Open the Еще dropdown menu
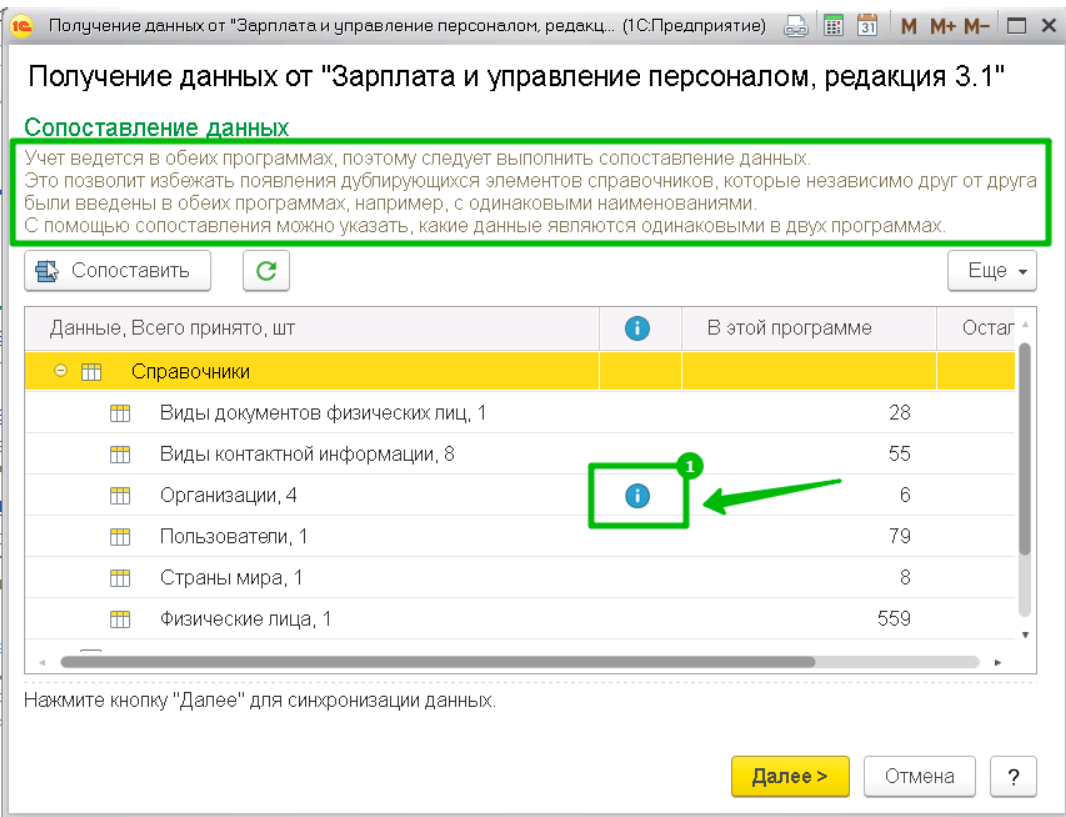Viewport: 1066px width, 817px height. (991, 271)
